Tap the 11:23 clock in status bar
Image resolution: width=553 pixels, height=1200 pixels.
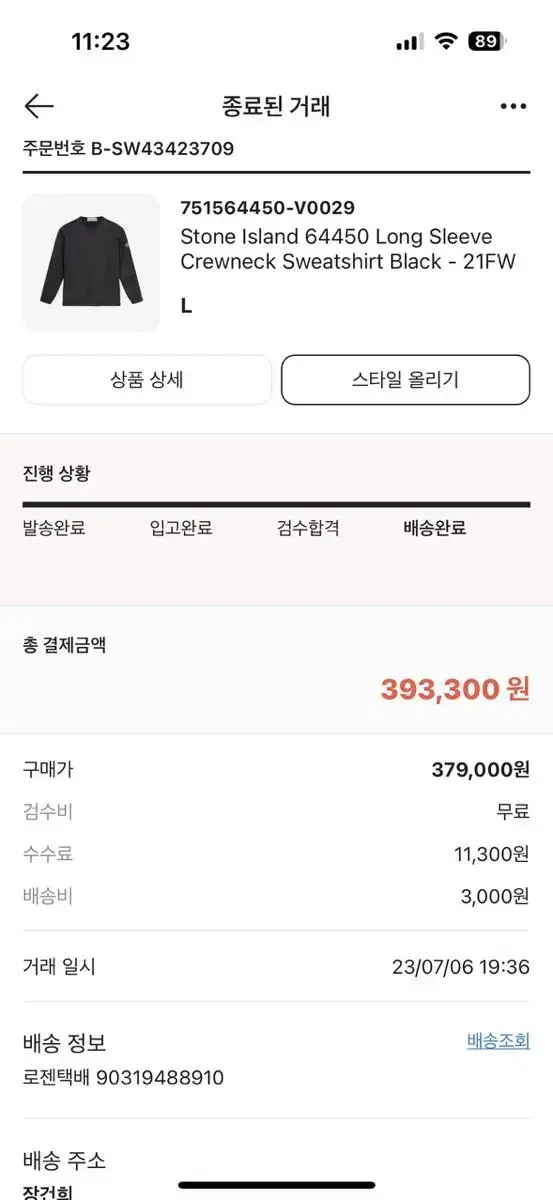click(100, 42)
